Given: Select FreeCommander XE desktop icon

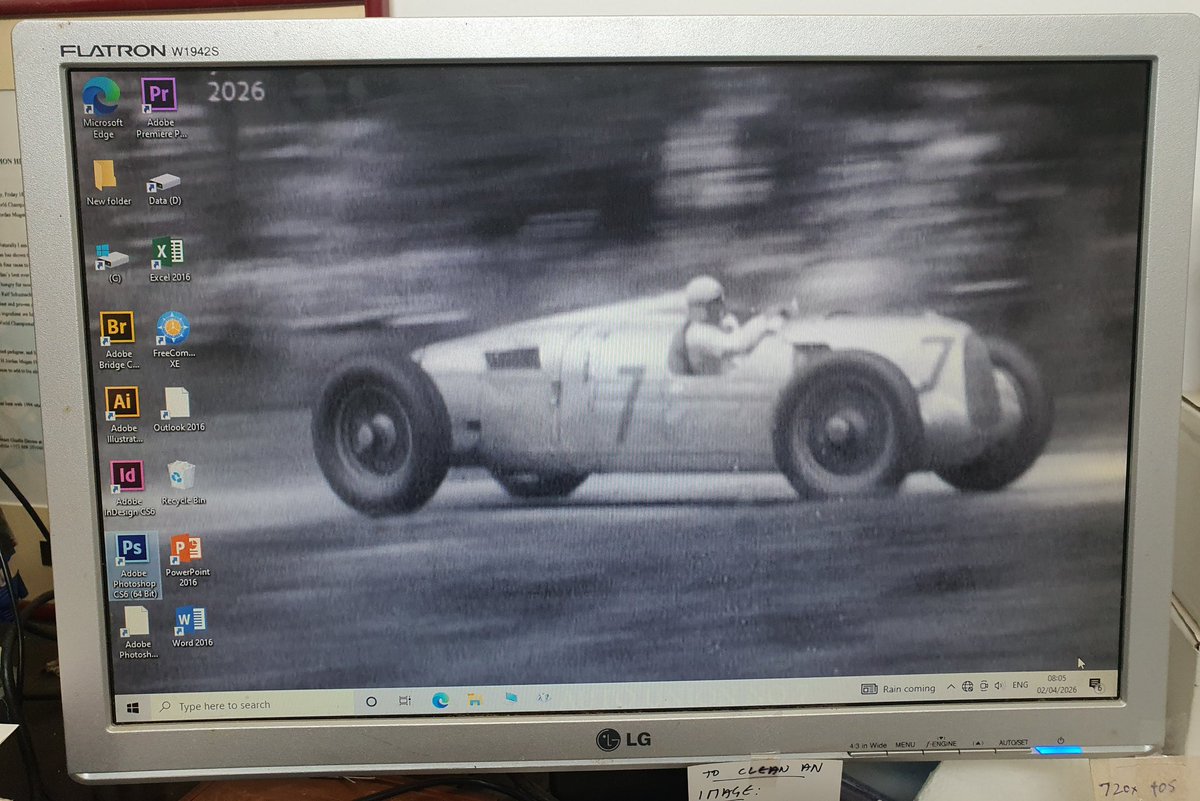Looking at the screenshot, I should (174, 340).
